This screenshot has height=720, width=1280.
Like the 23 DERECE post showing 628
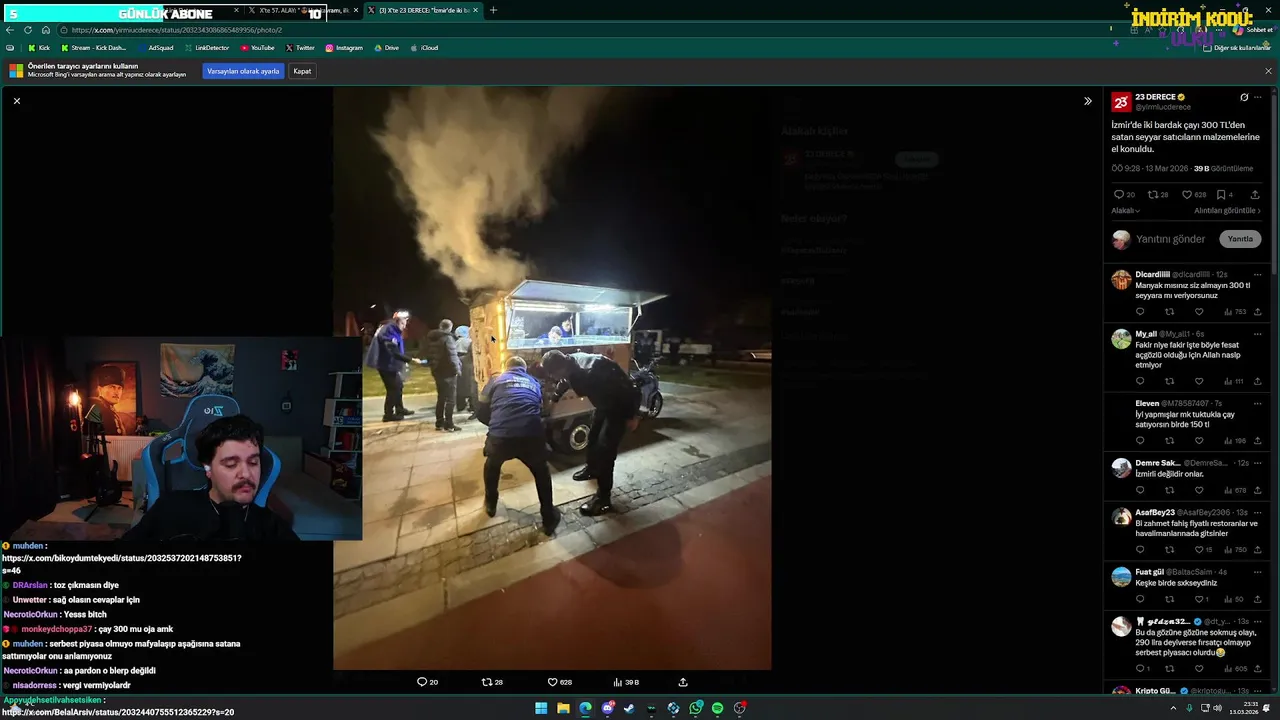1194,195
